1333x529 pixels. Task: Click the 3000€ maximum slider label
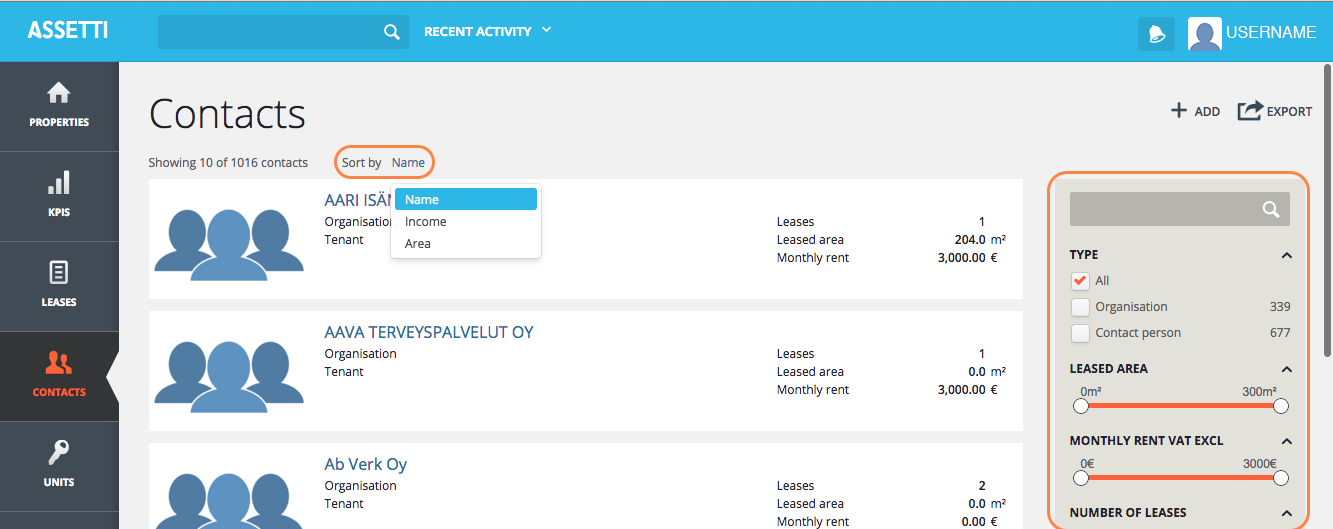1260,464
